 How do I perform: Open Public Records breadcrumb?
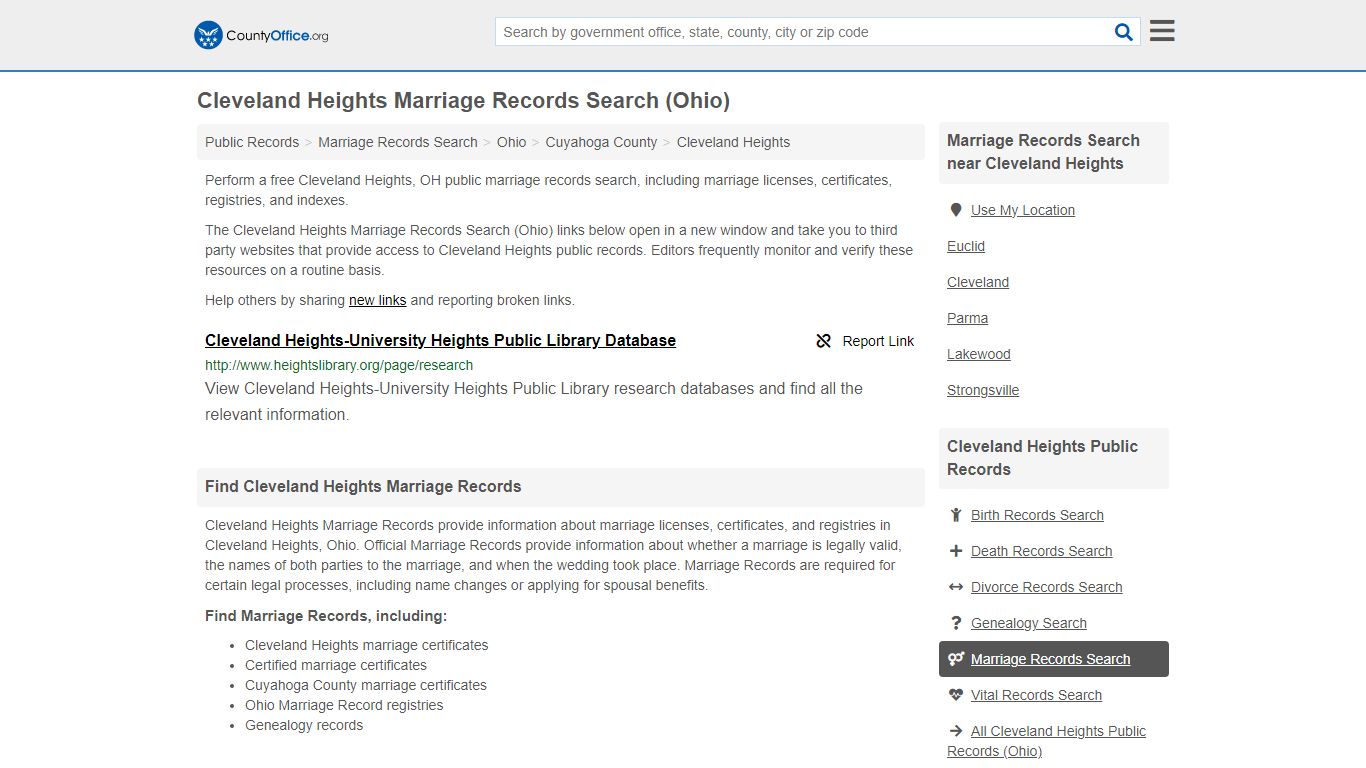pyautogui.click(x=252, y=142)
